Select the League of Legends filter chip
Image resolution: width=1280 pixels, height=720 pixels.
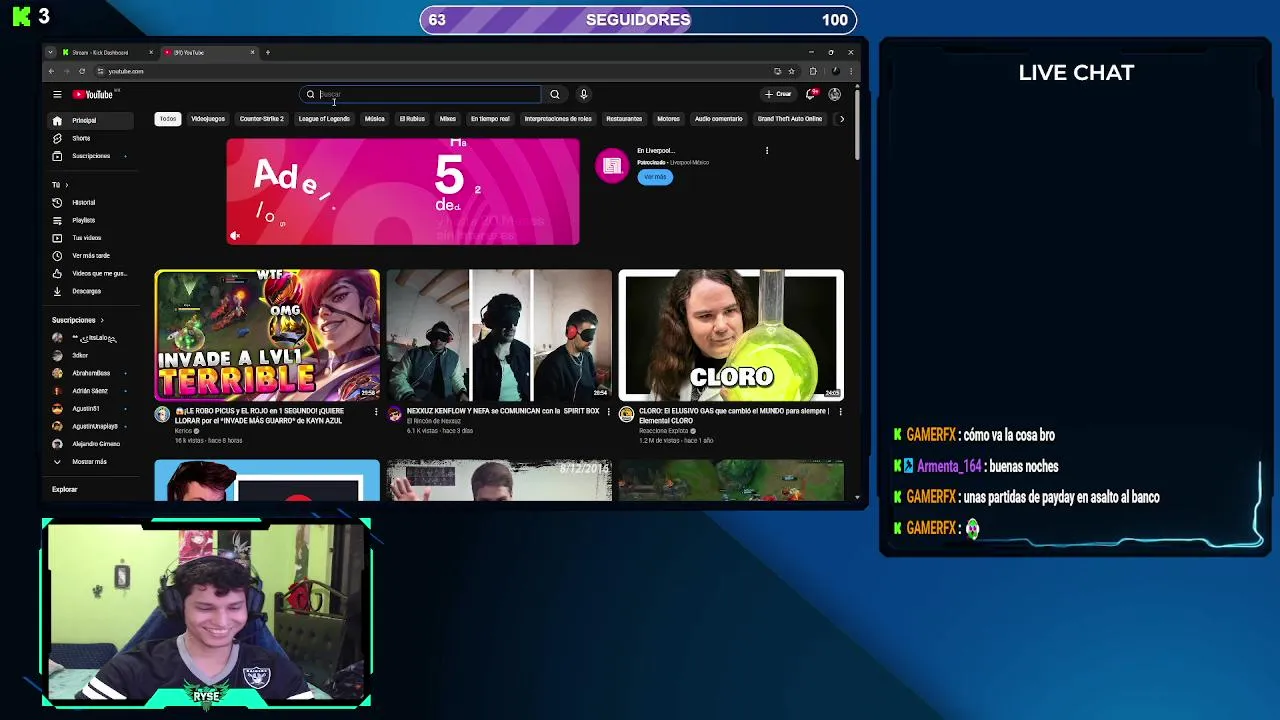[x=324, y=119]
